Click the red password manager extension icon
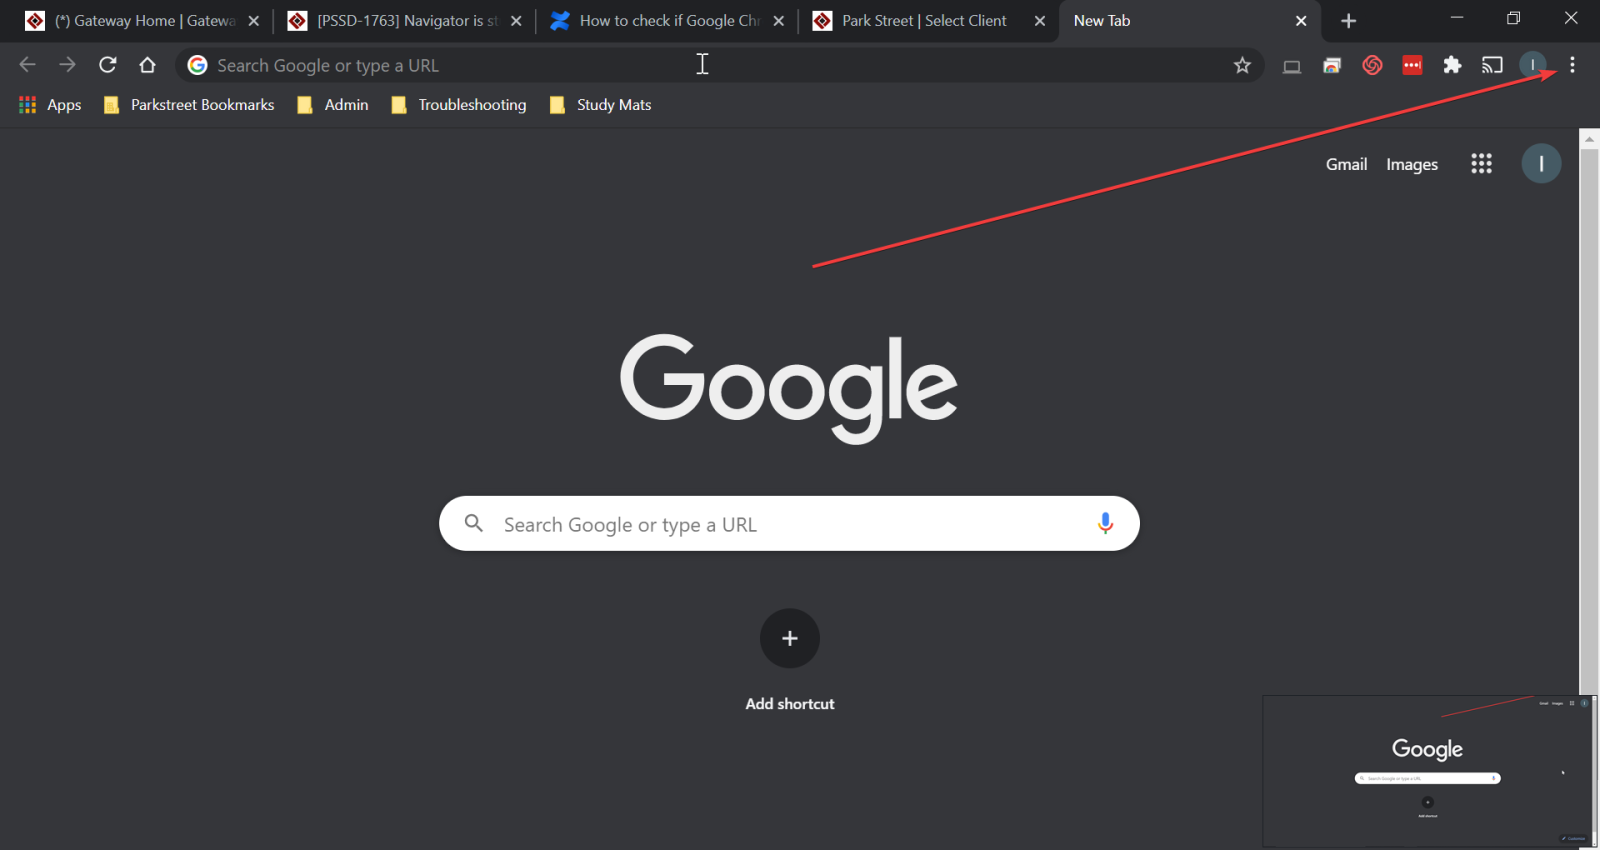This screenshot has height=850, width=1600. (x=1412, y=65)
